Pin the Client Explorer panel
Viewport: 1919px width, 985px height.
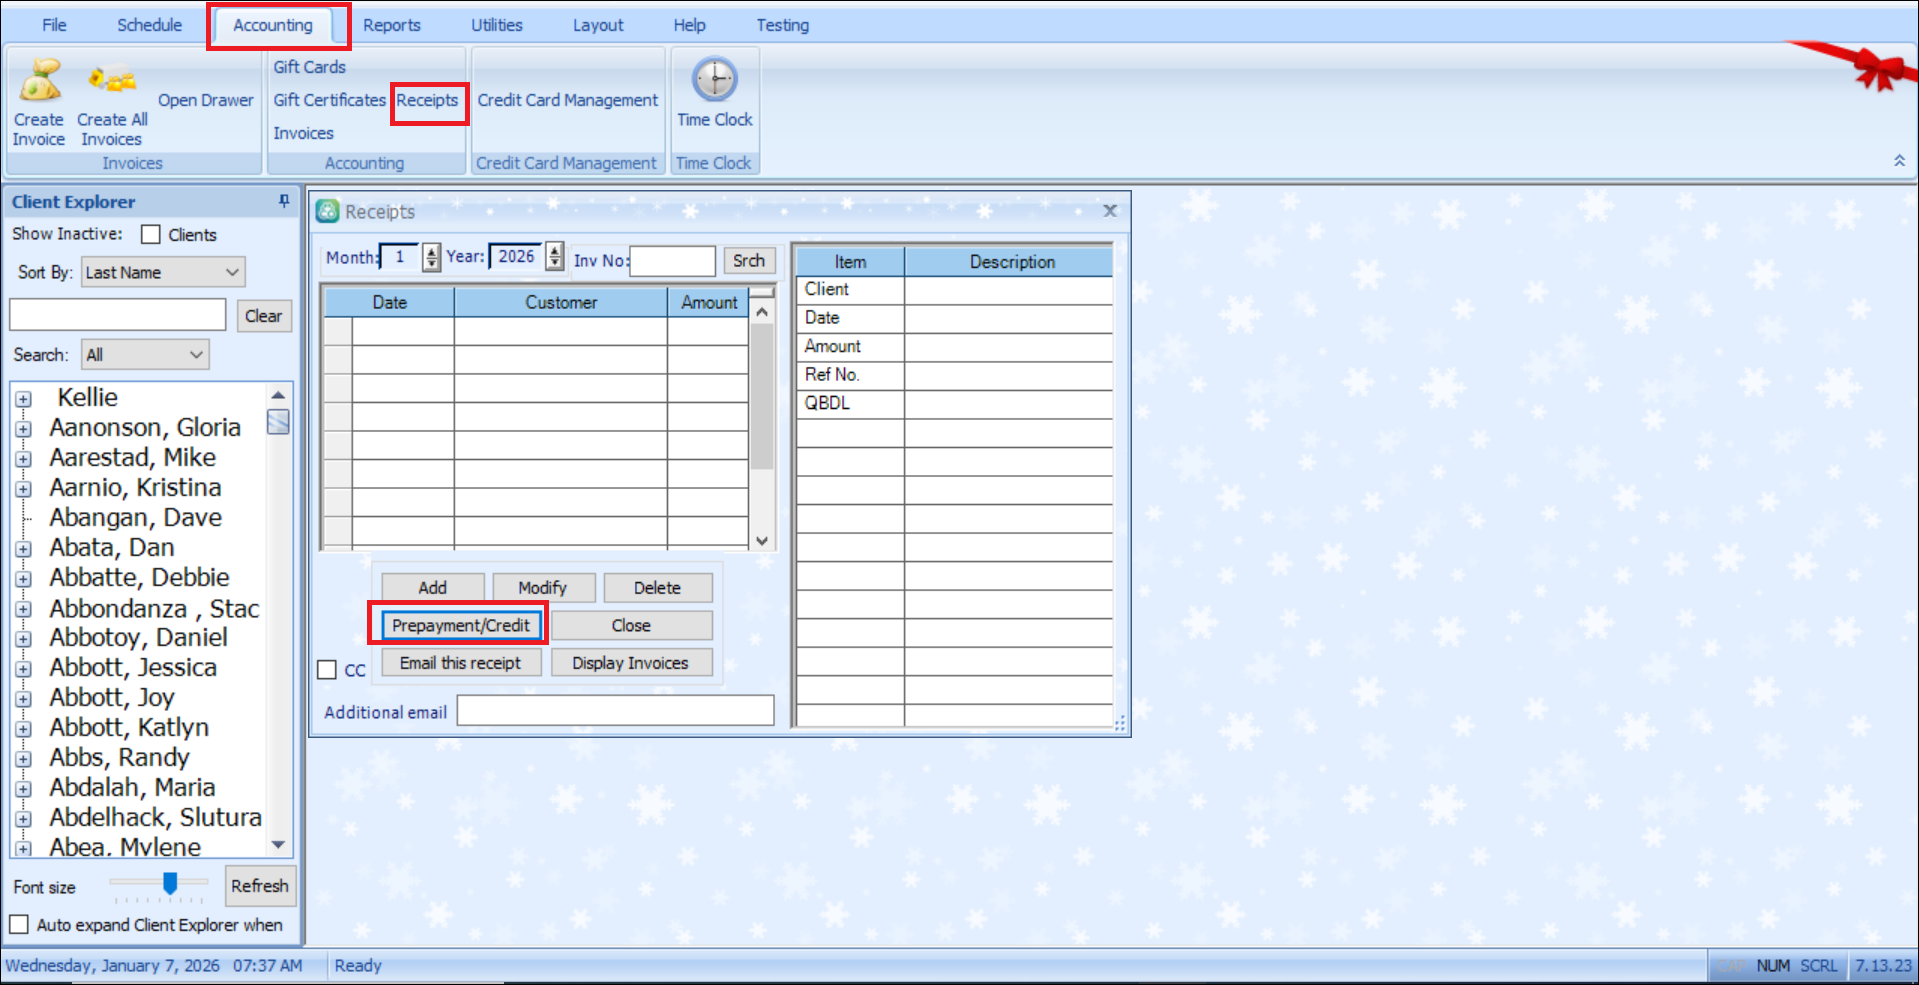[x=284, y=202]
